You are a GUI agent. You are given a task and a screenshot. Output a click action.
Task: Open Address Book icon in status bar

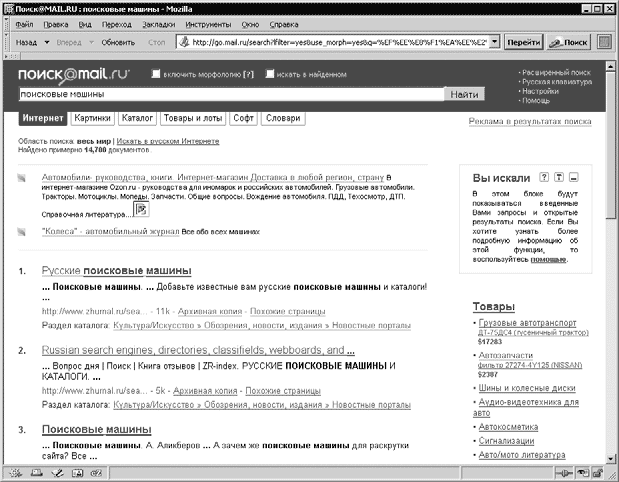(77, 472)
